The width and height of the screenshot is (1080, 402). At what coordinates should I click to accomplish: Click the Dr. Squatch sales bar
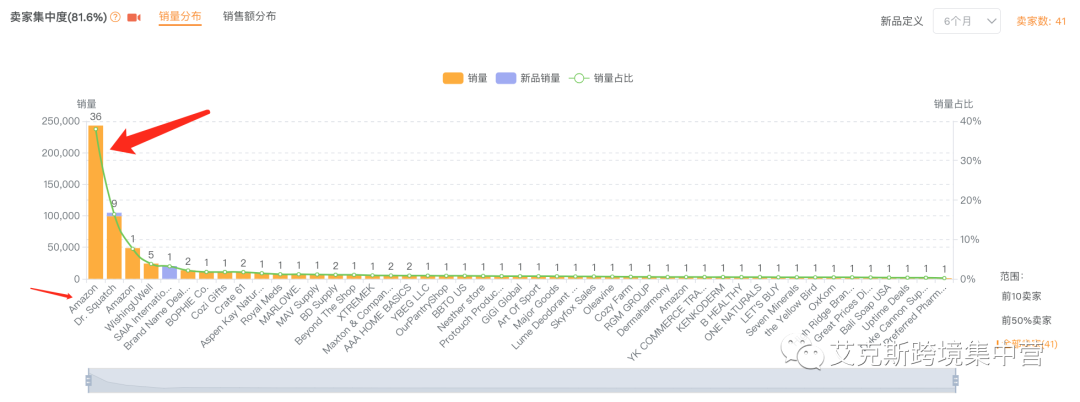(x=114, y=246)
